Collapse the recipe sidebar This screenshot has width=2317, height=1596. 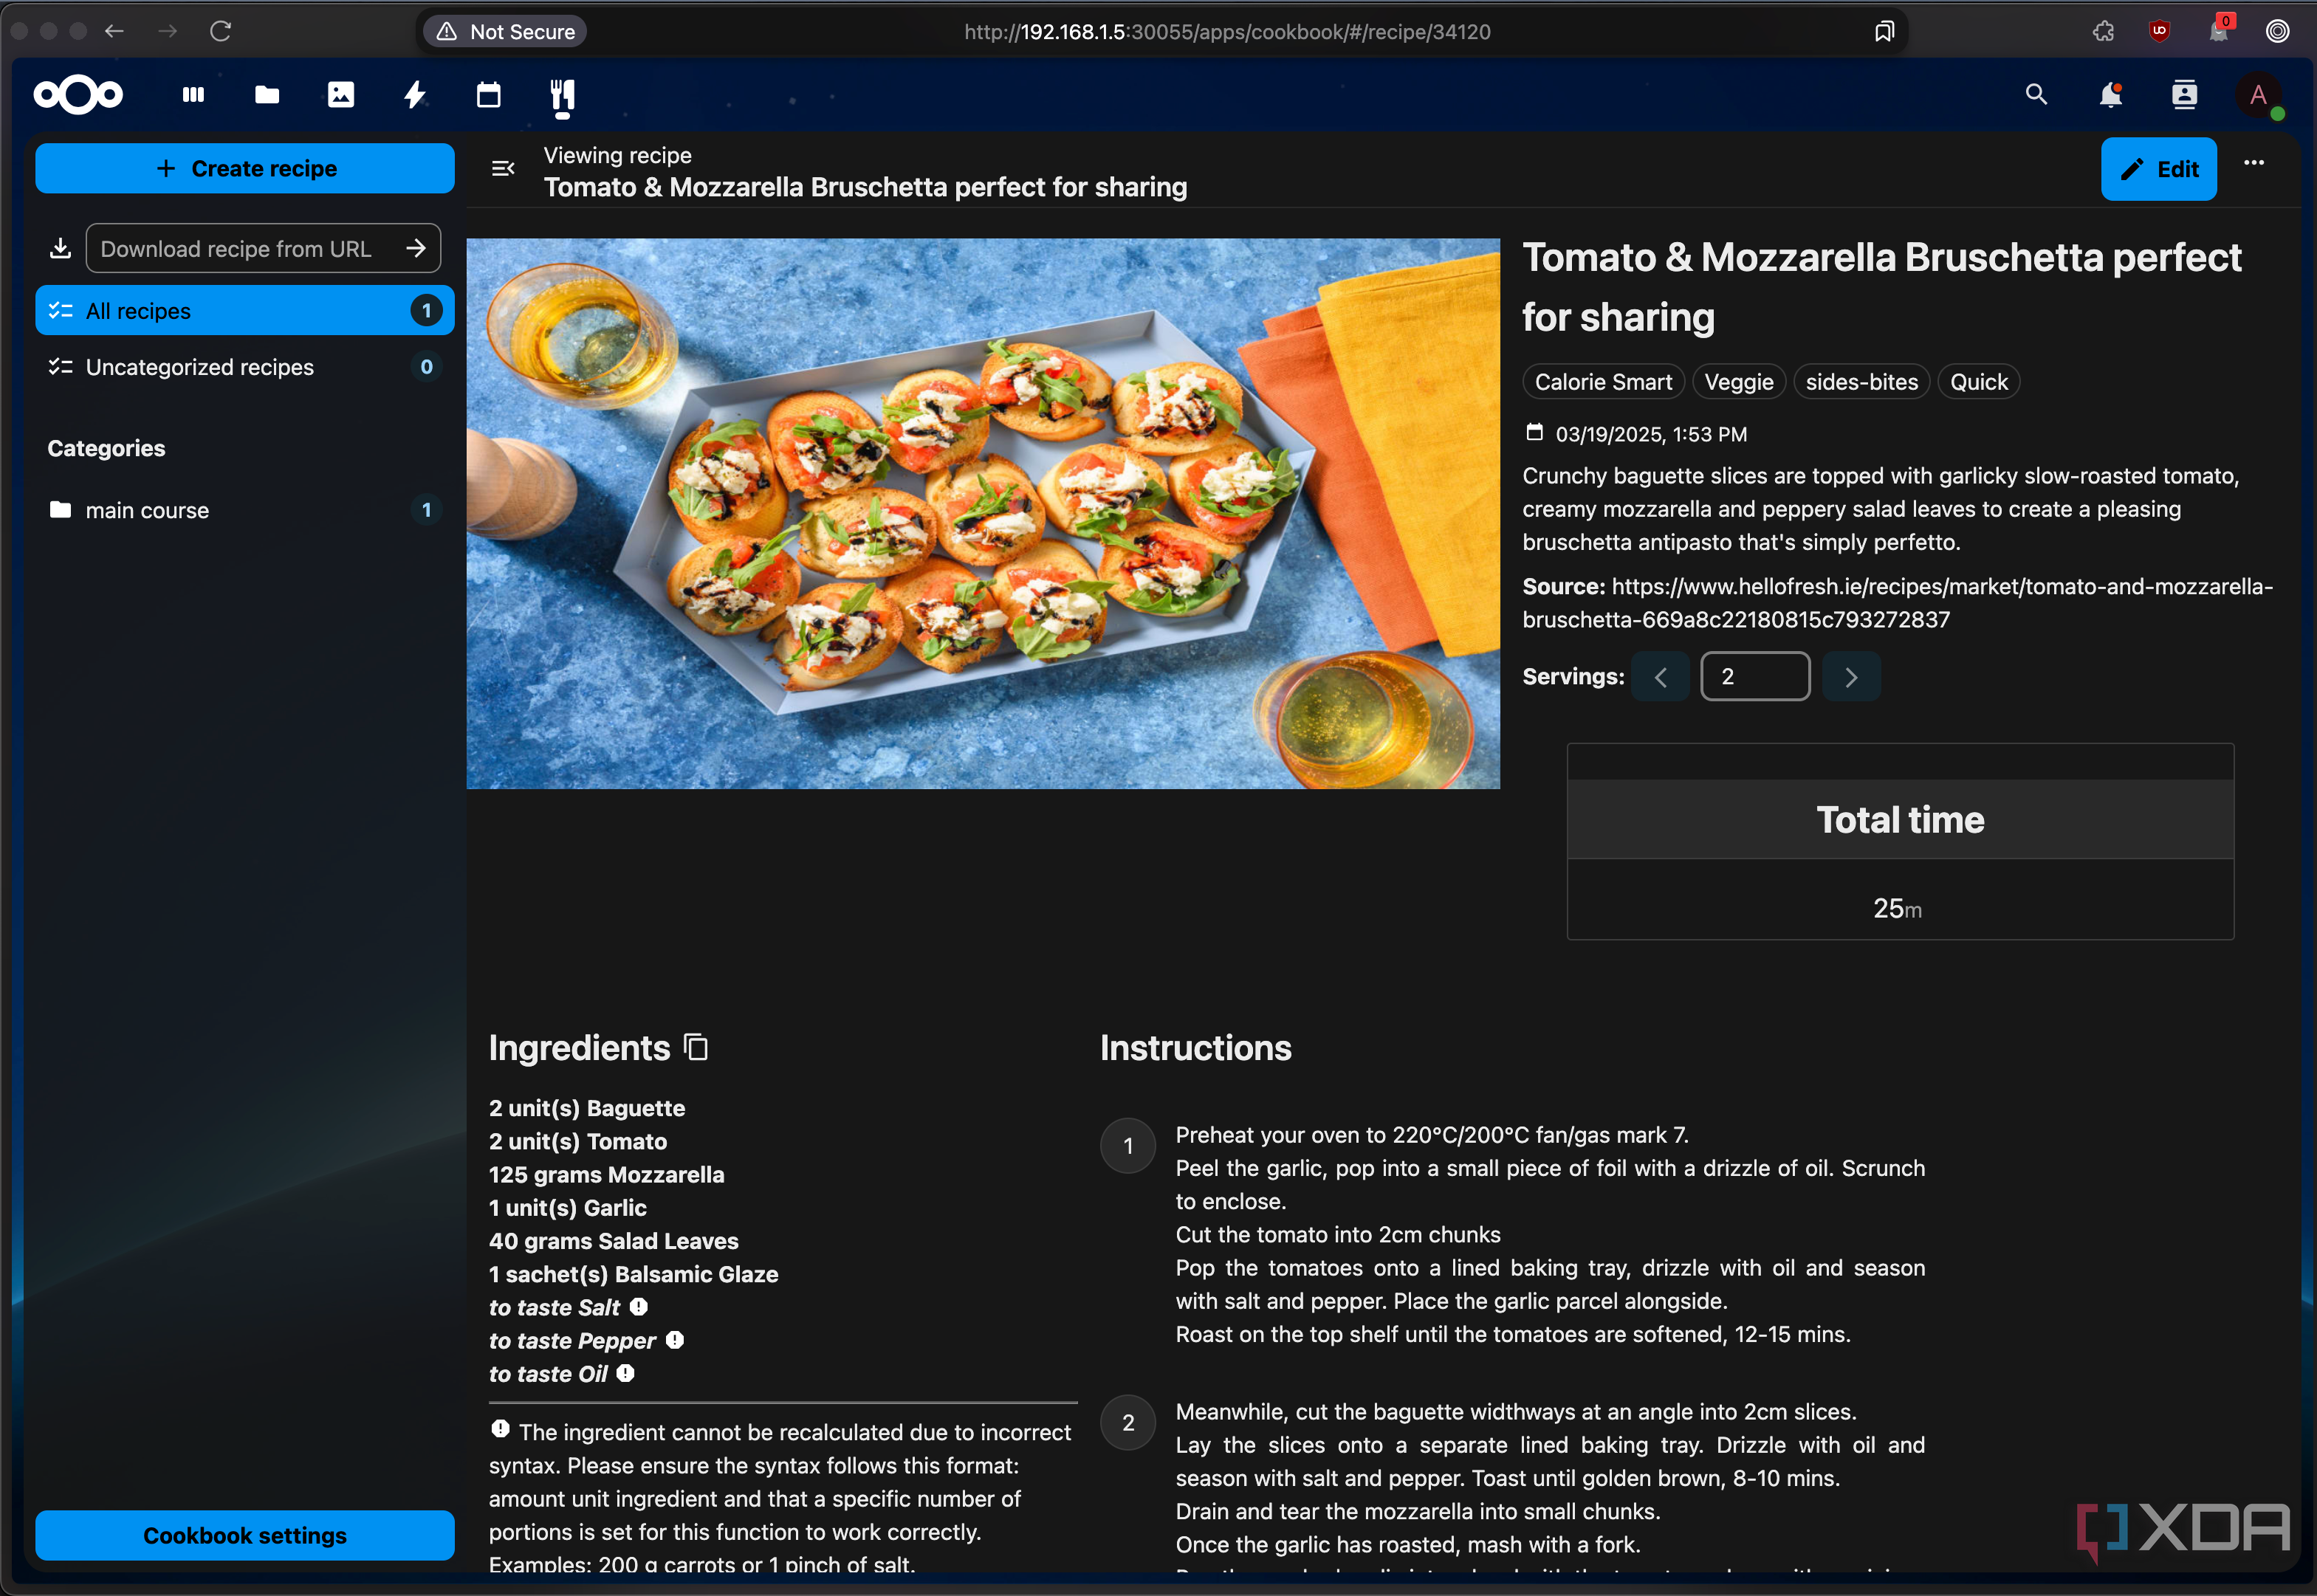(503, 169)
